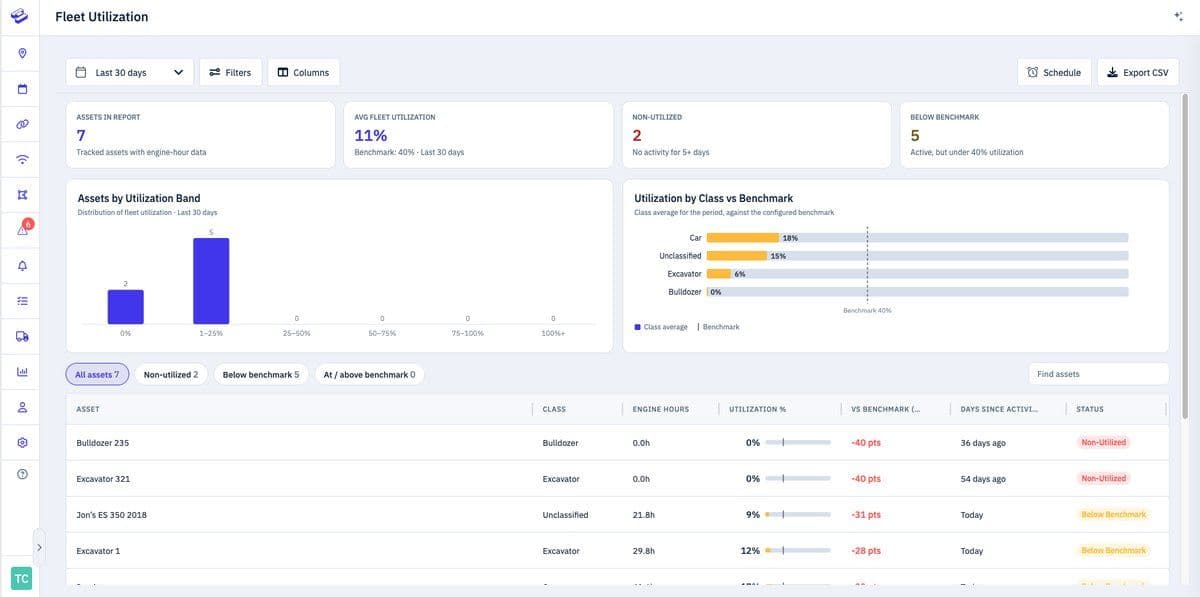Select the All assets 7 tab
This screenshot has width=1200, height=597.
(97, 374)
